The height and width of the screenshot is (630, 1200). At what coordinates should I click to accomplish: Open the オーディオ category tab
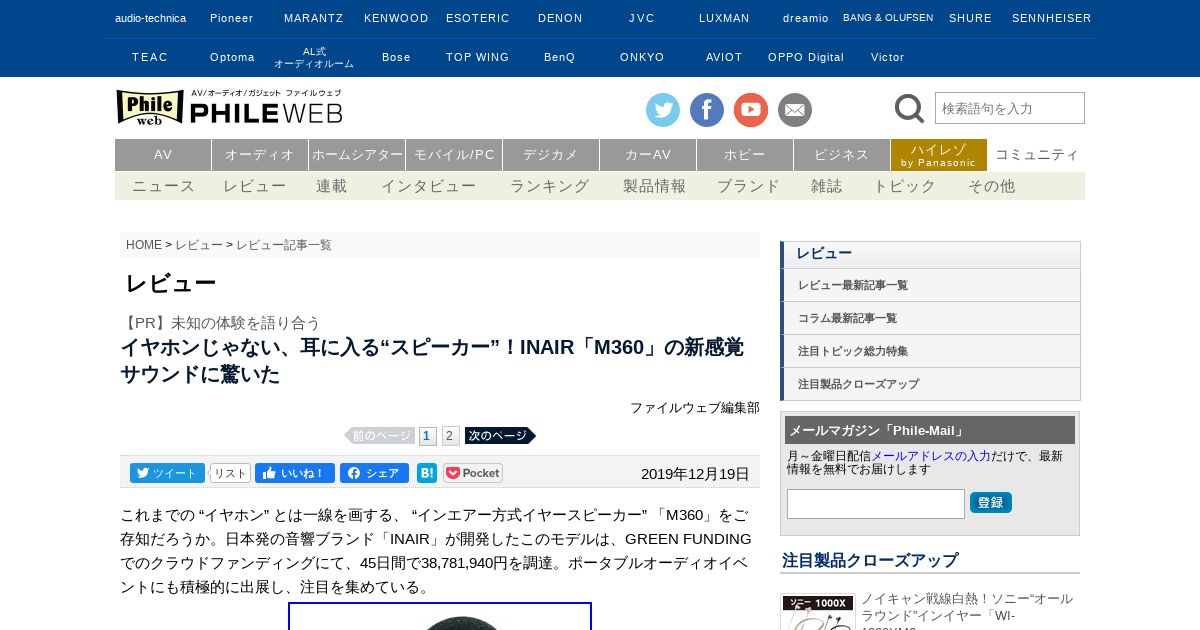pyautogui.click(x=260, y=155)
